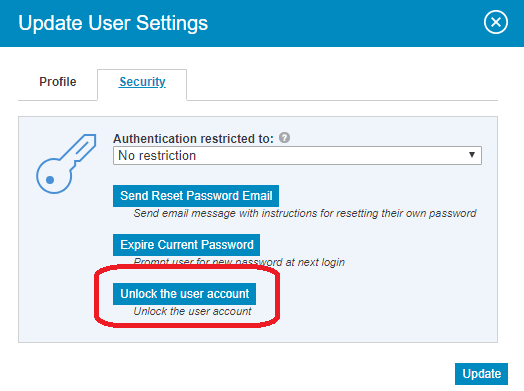Click the 'Send email message with instructions' description
524x391 pixels.
(305, 213)
